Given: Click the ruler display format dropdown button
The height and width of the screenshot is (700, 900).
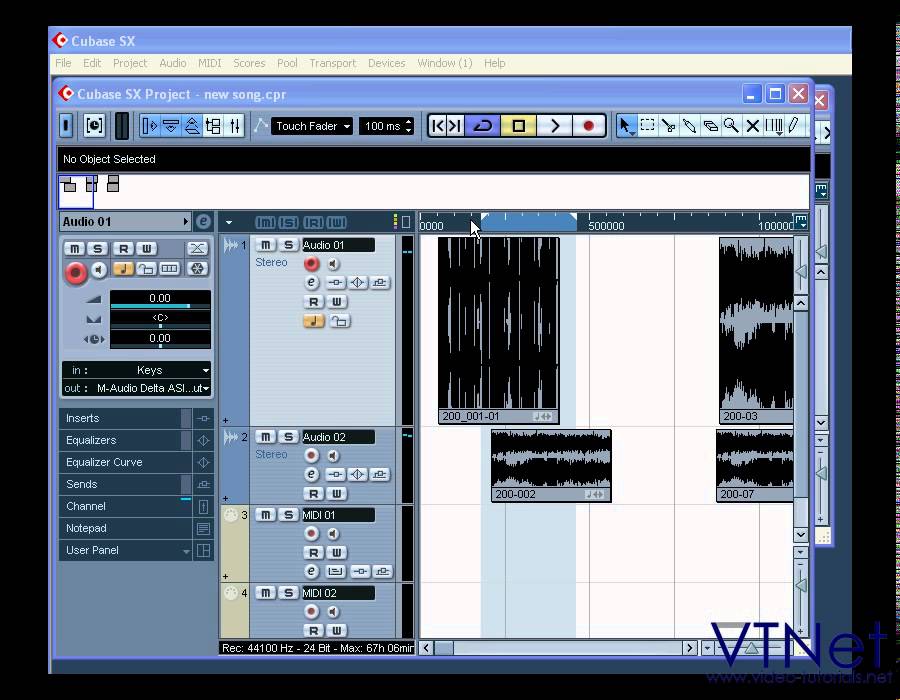Looking at the screenshot, I should [800, 221].
